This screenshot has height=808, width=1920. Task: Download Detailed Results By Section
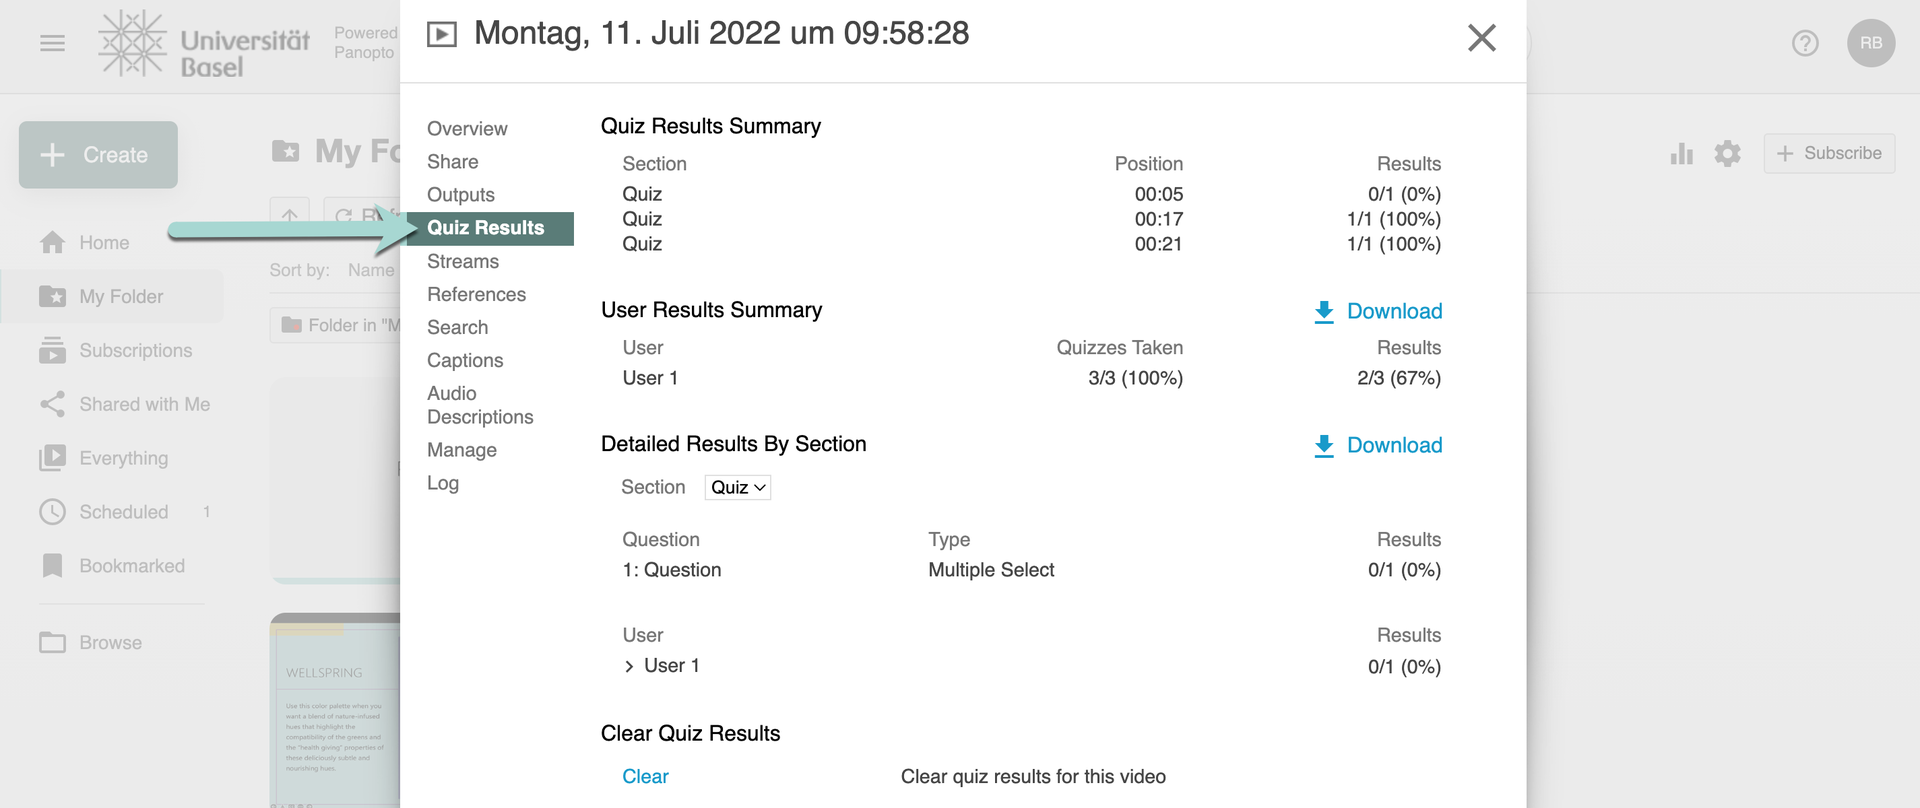pyautogui.click(x=1377, y=446)
